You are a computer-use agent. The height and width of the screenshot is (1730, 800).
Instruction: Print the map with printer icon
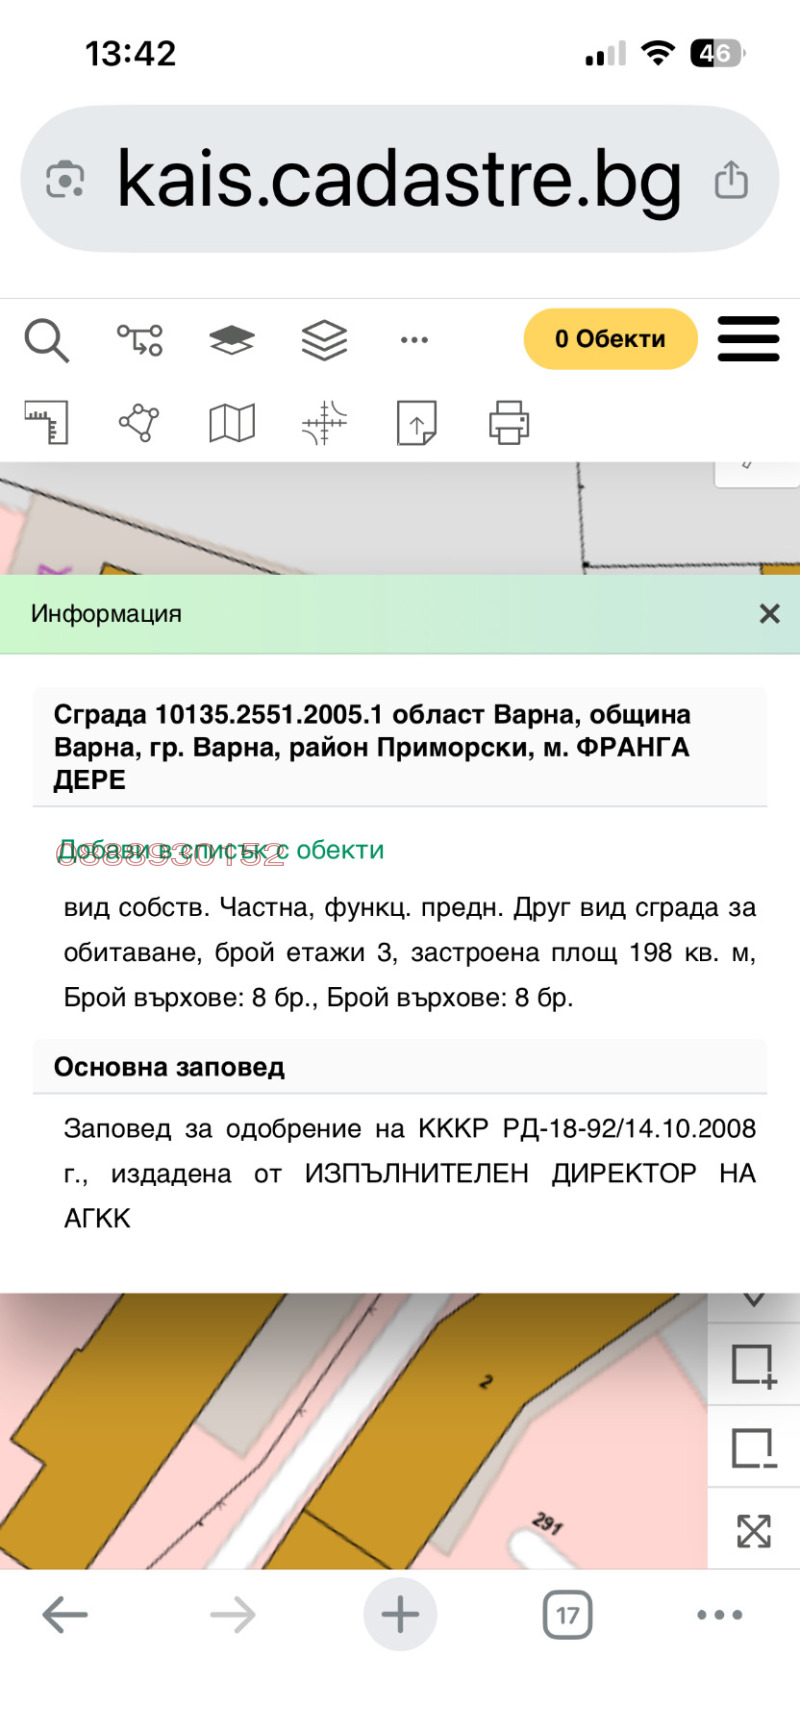tap(509, 422)
